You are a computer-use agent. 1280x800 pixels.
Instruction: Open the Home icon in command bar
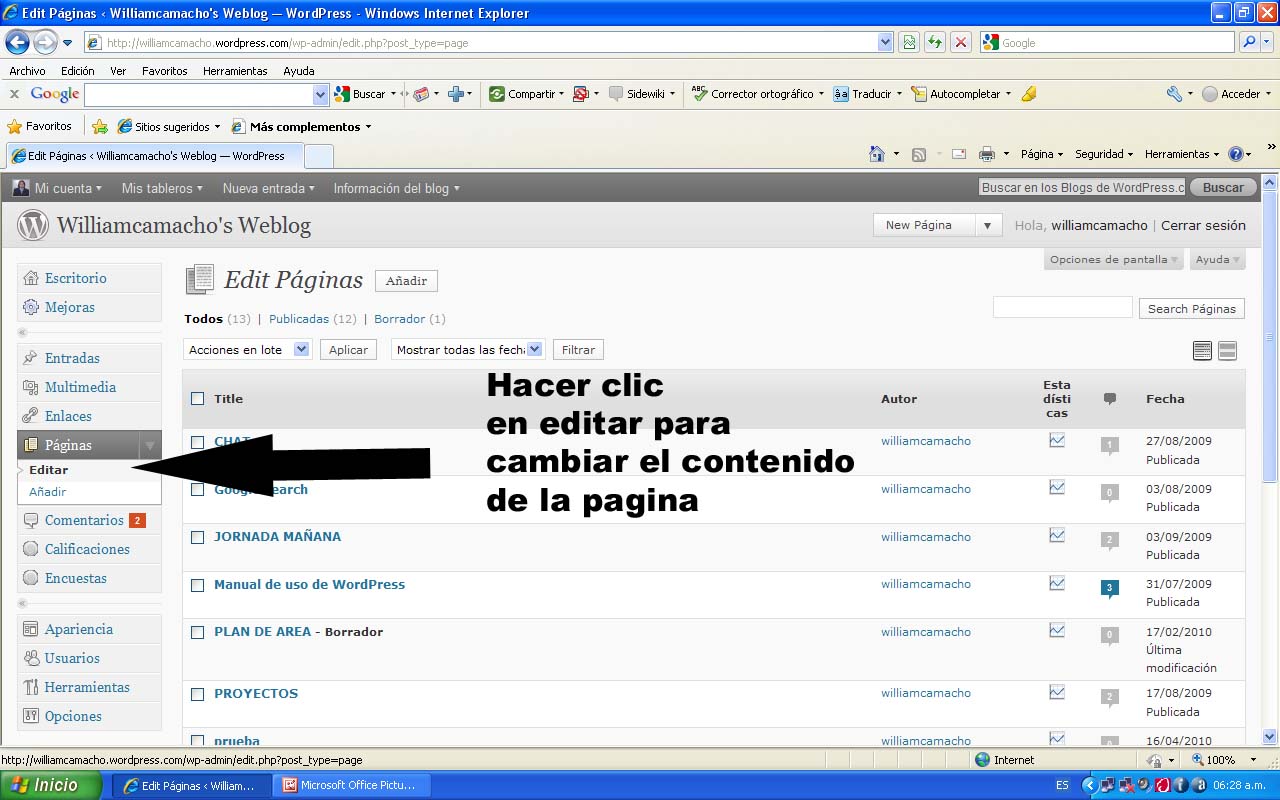point(877,154)
